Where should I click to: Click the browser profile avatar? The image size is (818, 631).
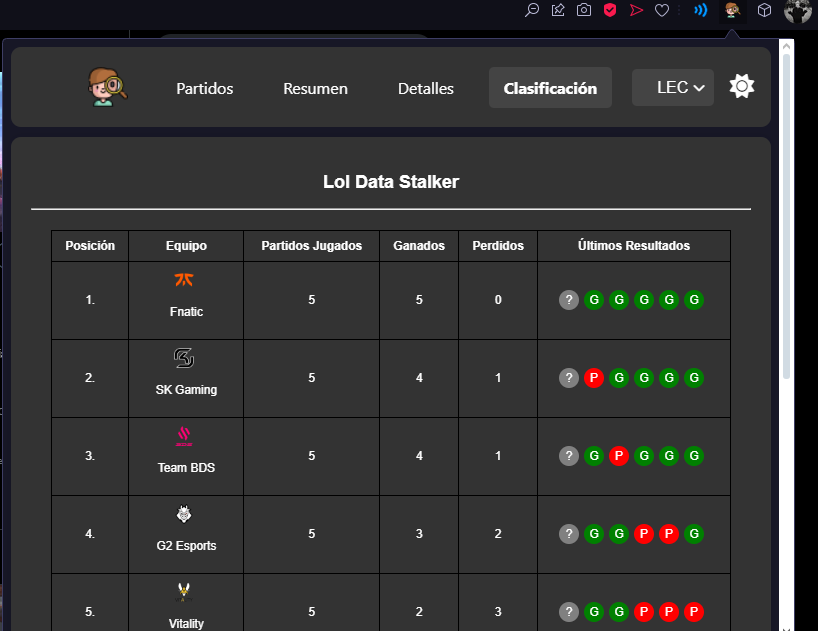pyautogui.click(x=798, y=10)
